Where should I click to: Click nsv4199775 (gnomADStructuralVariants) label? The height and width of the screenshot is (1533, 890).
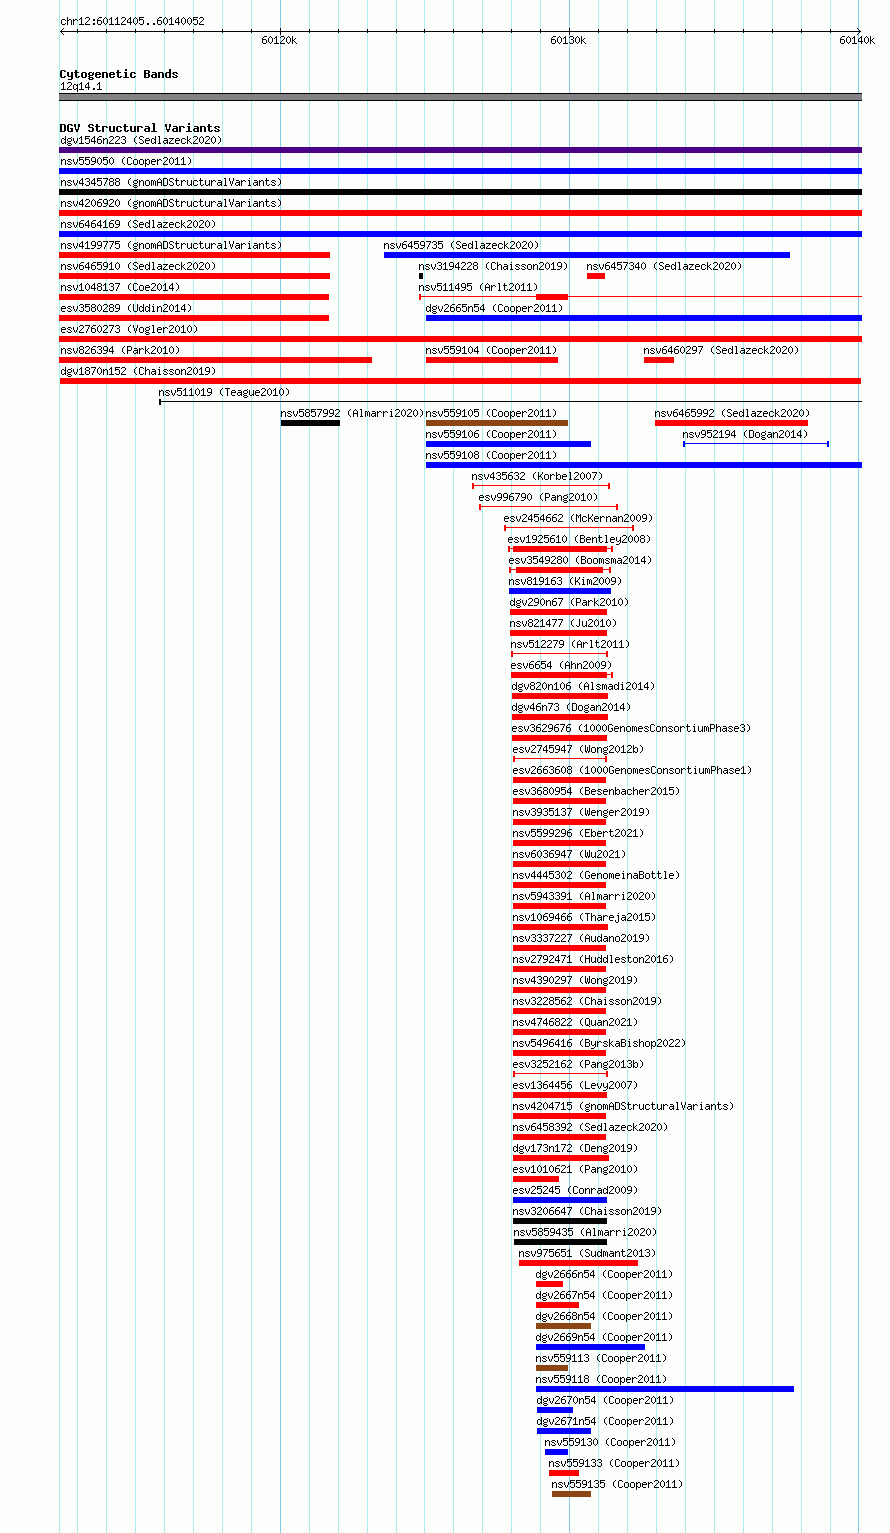[x=171, y=245]
